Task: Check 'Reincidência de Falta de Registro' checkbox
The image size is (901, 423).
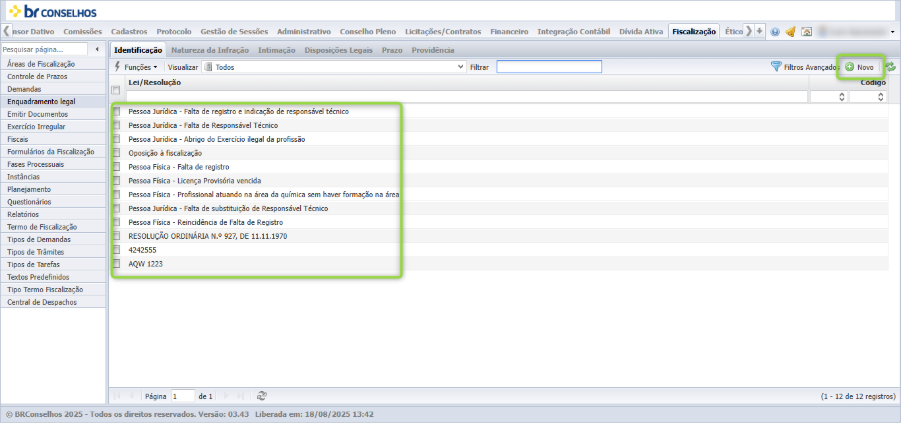Action: pos(117,222)
